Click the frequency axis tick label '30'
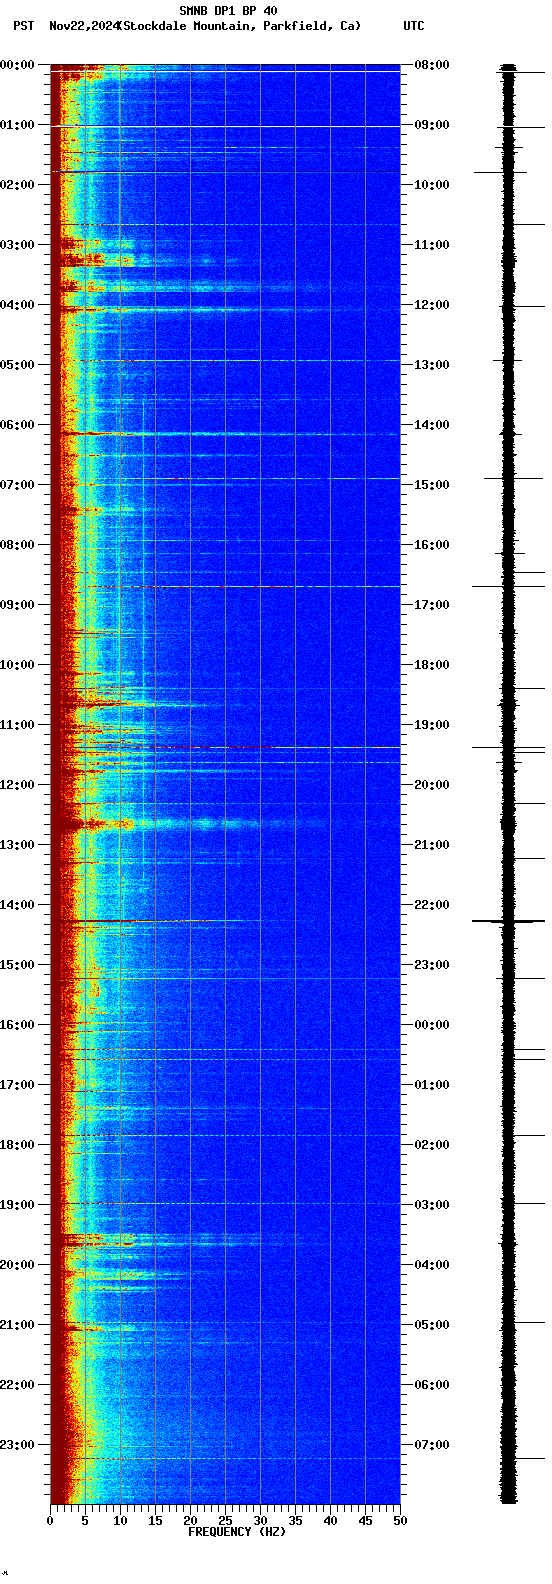552x1584 pixels. pyautogui.click(x=260, y=1521)
